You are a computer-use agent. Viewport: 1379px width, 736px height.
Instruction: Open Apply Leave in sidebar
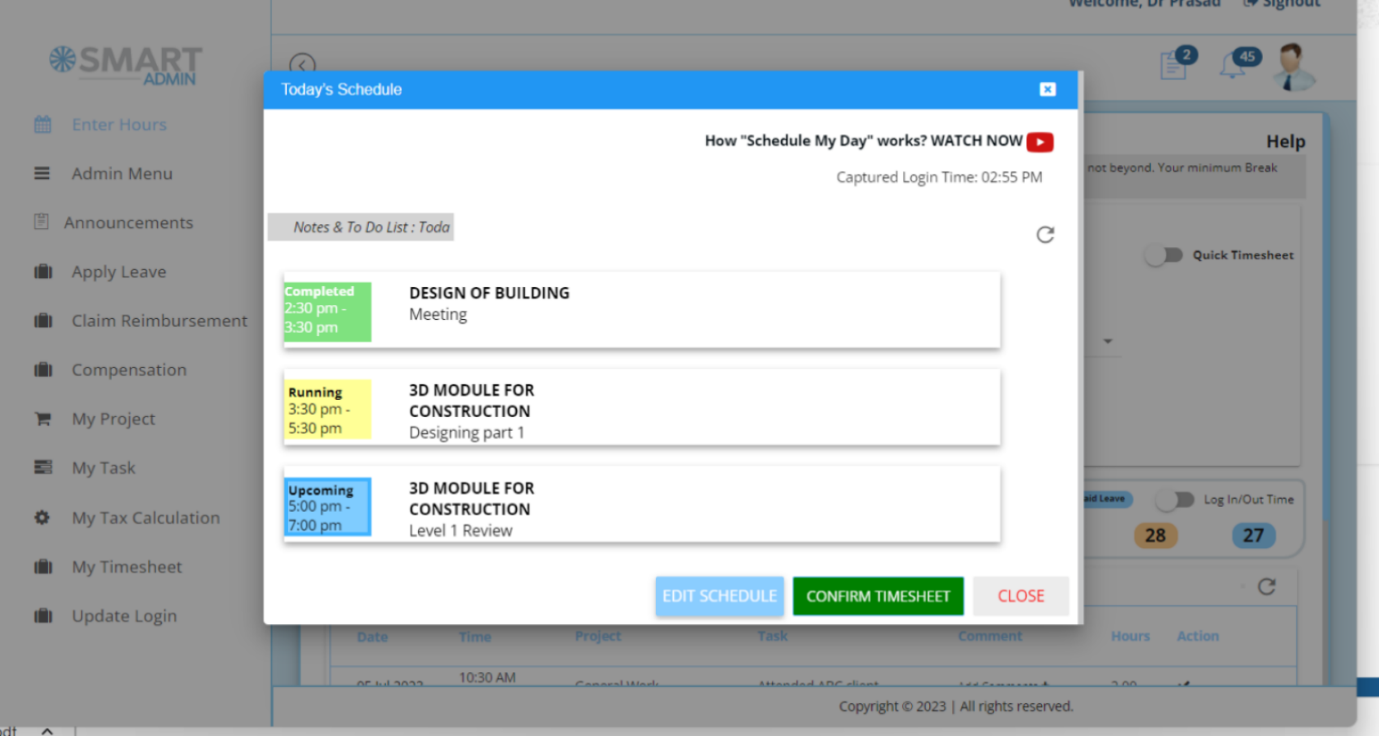[x=119, y=272]
